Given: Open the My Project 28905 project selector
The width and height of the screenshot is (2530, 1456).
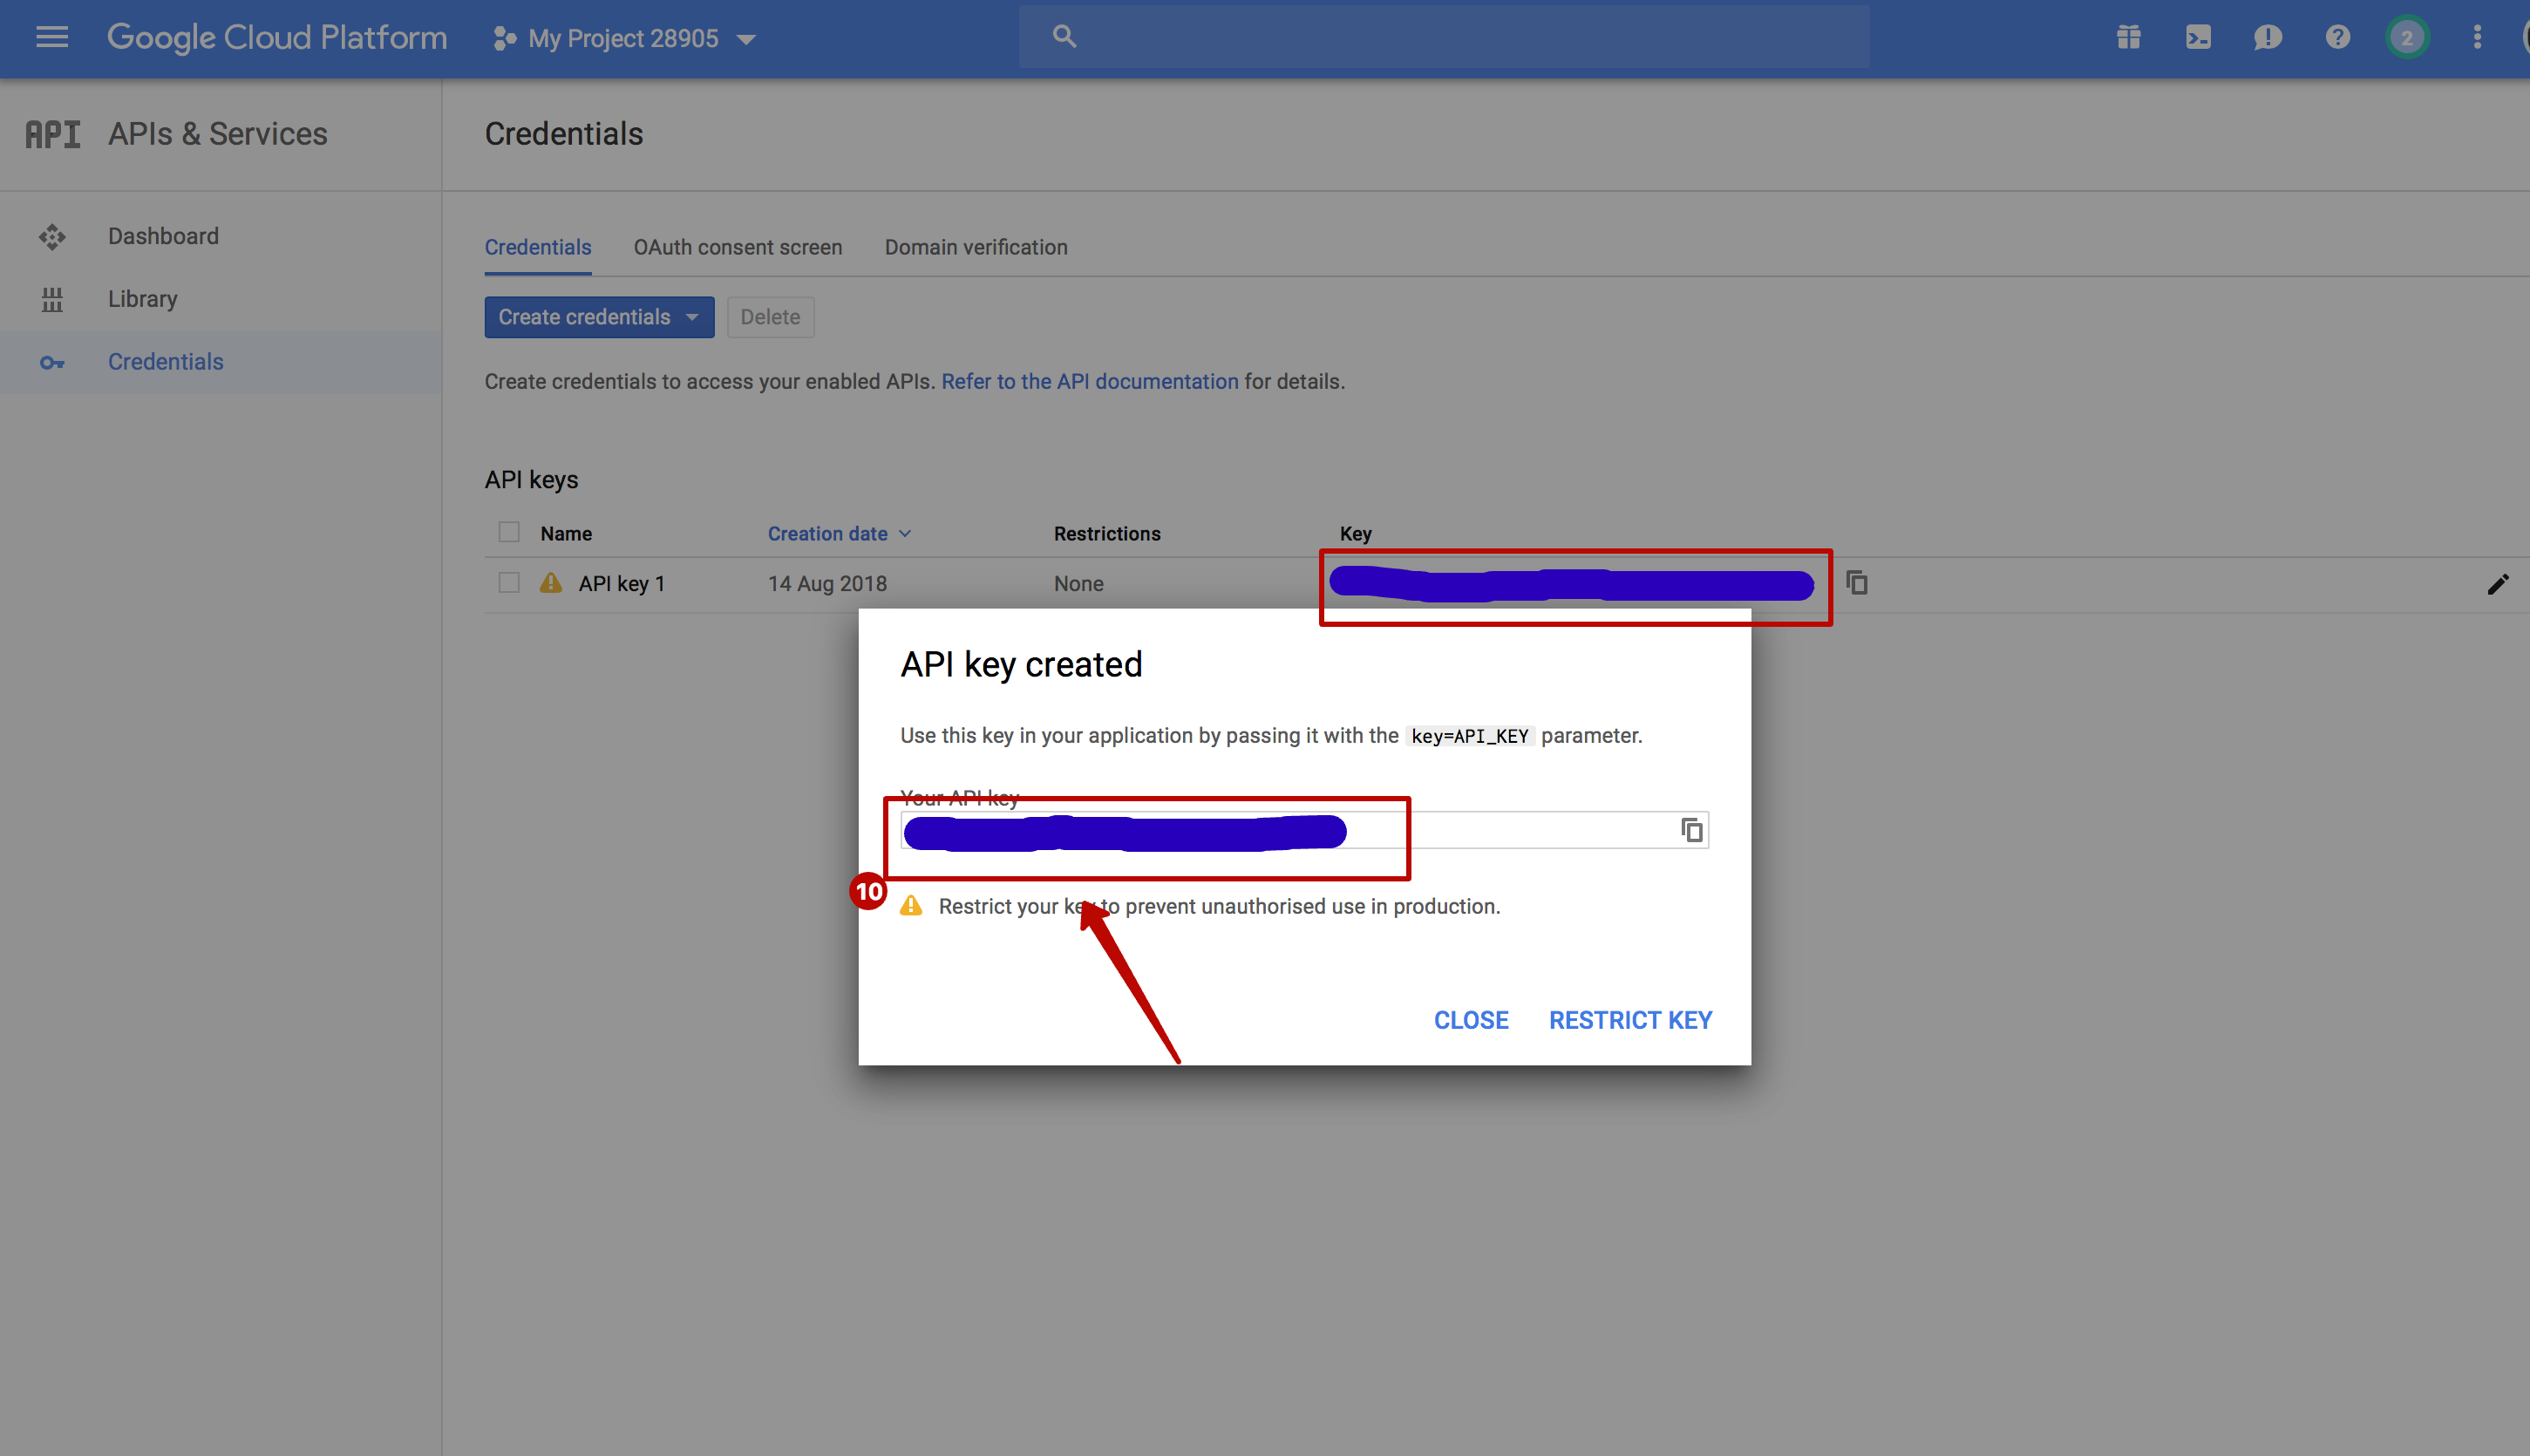Looking at the screenshot, I should tap(625, 39).
